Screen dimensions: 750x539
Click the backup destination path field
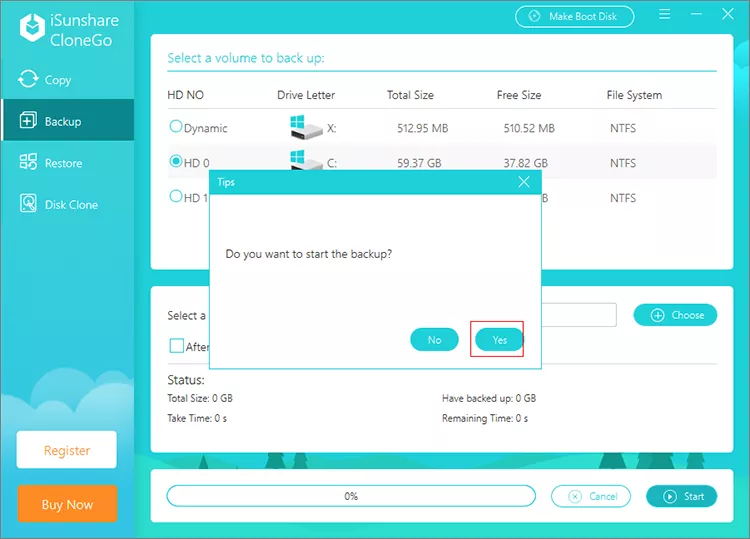pos(579,315)
